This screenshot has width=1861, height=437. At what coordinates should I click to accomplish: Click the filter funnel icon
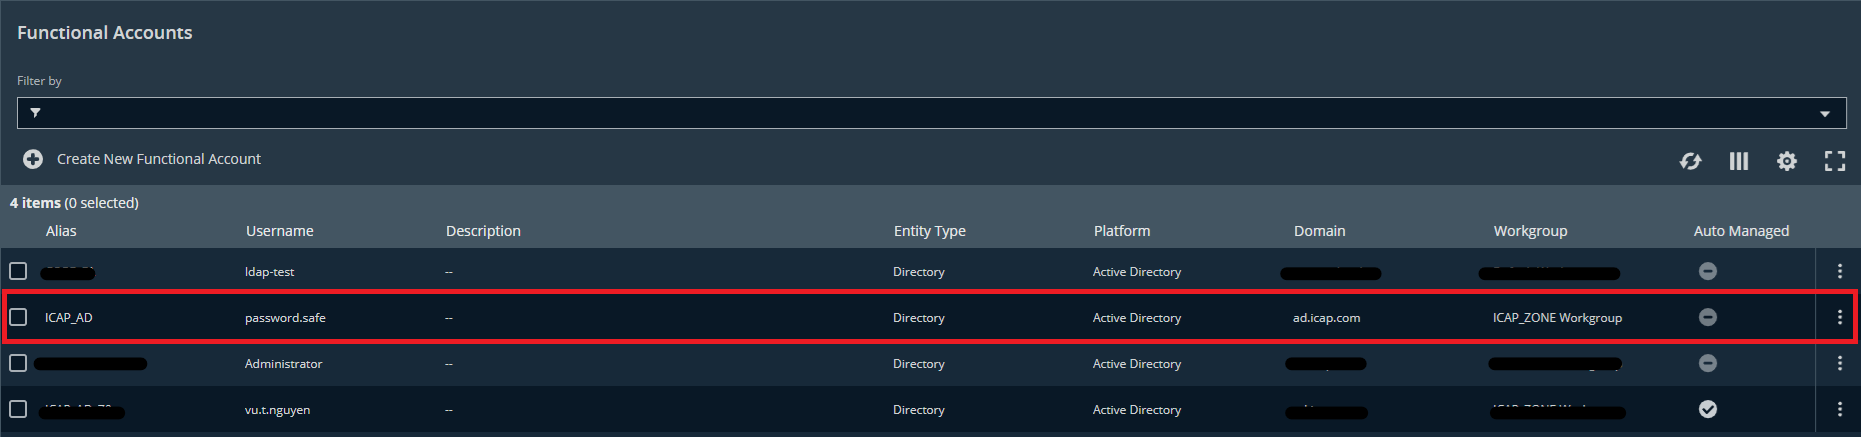click(35, 113)
